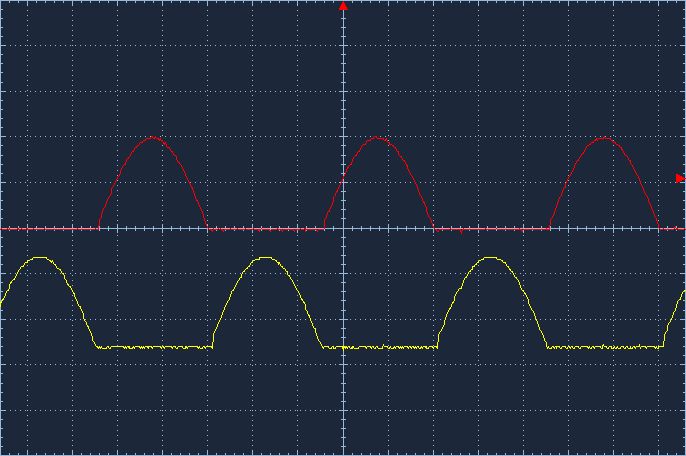Select the yellow clipped waveform channel trace
Image resolution: width=686 pixels, height=456 pixels.
click(343, 303)
